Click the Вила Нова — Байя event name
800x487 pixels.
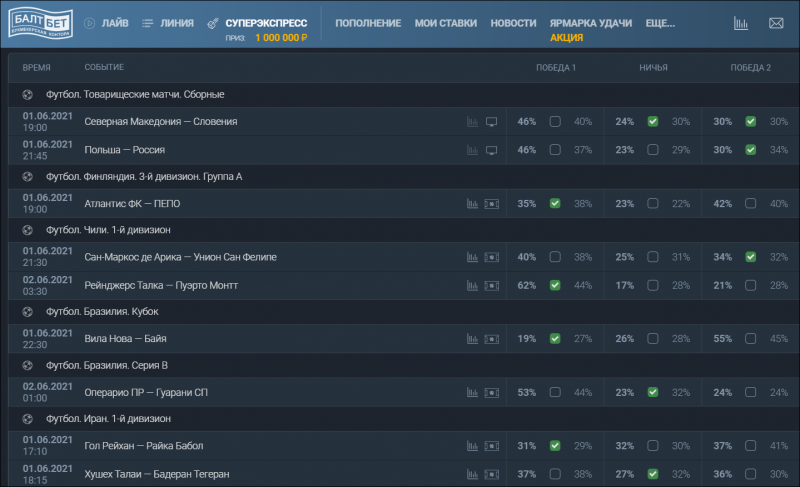[126, 339]
